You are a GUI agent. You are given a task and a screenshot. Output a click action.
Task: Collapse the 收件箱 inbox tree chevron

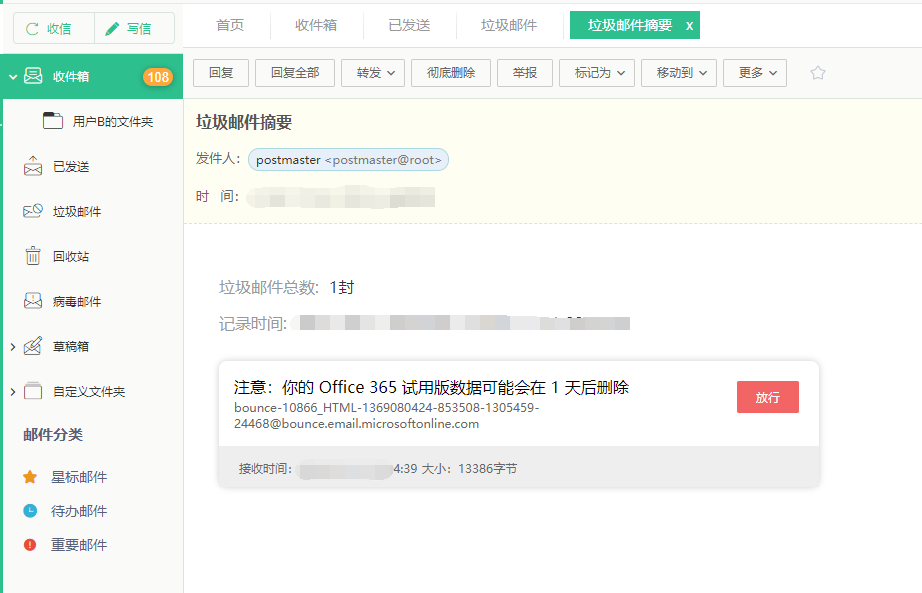12,76
